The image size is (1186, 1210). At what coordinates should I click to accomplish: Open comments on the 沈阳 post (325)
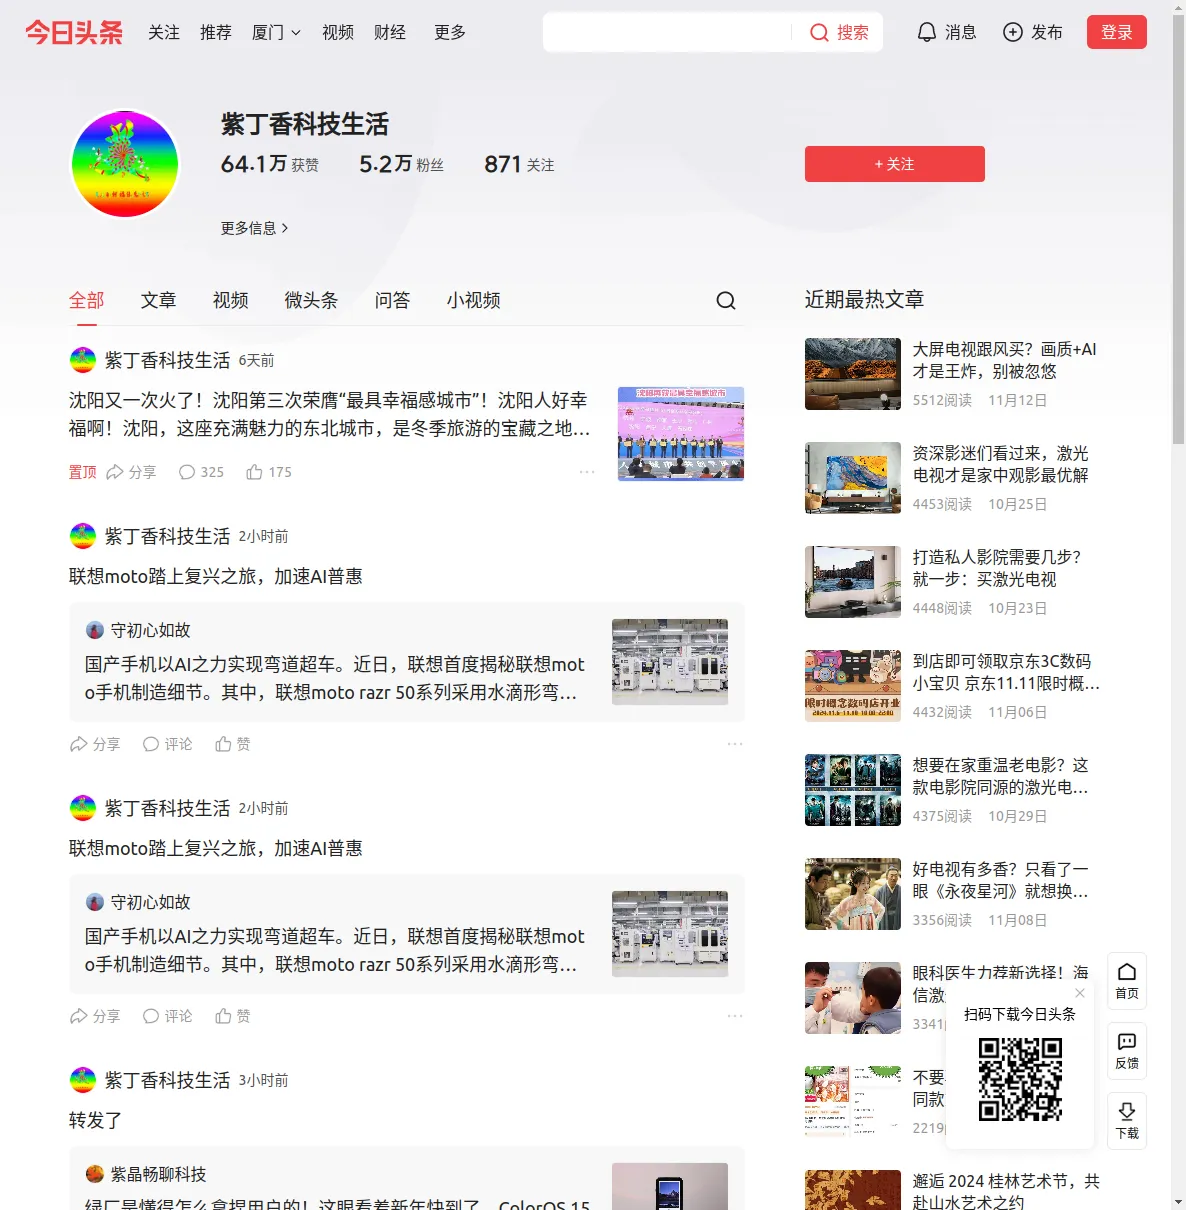[x=201, y=472]
